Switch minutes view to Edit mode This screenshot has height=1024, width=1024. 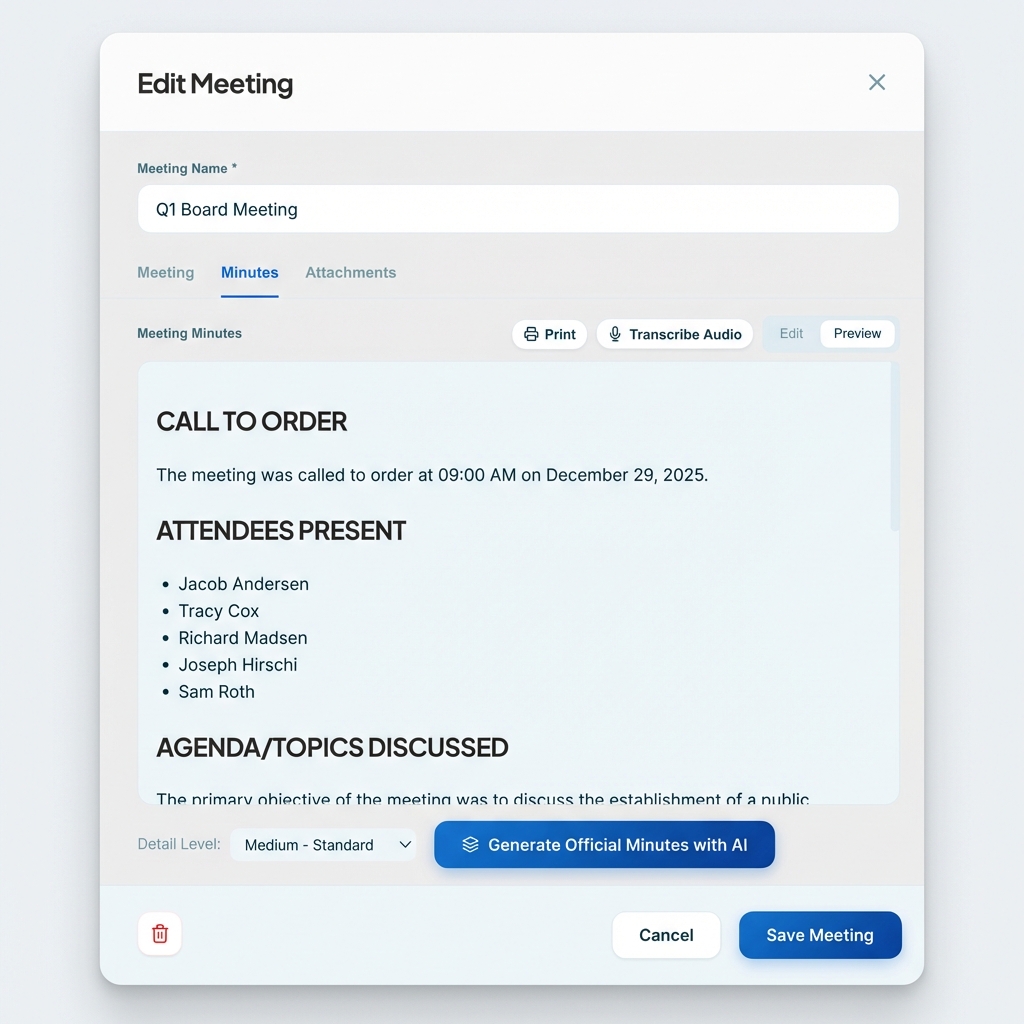pyautogui.click(x=791, y=333)
